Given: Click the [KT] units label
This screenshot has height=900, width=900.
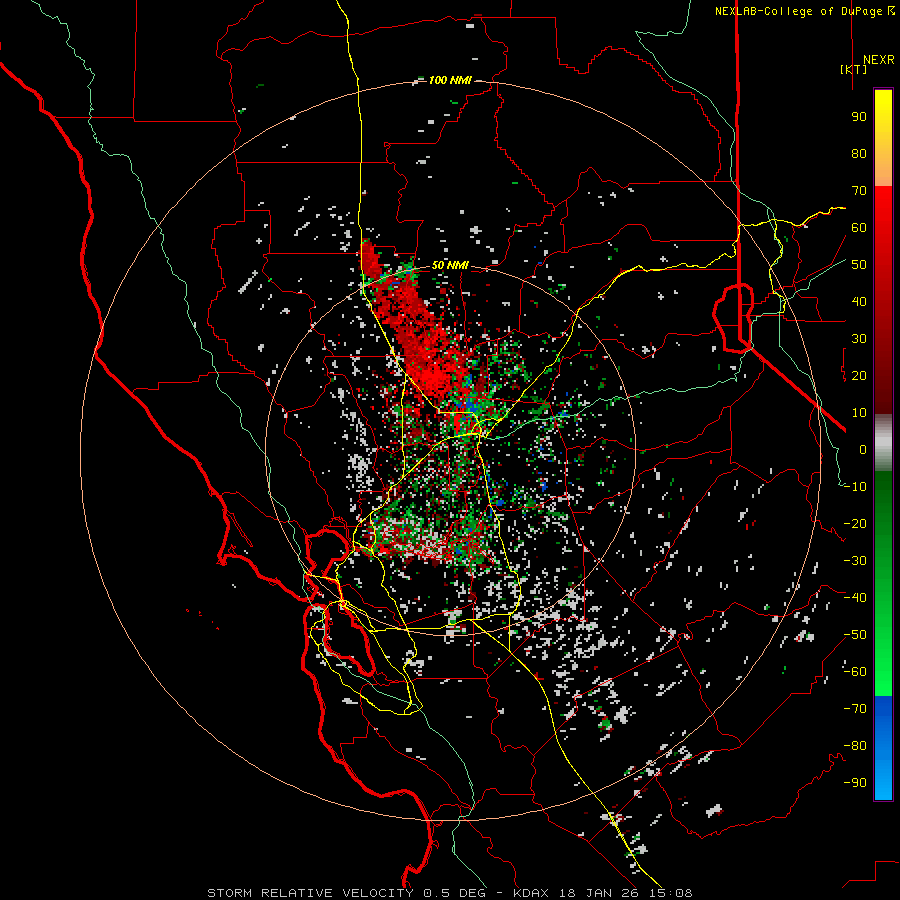Looking at the screenshot, I should click(854, 69).
